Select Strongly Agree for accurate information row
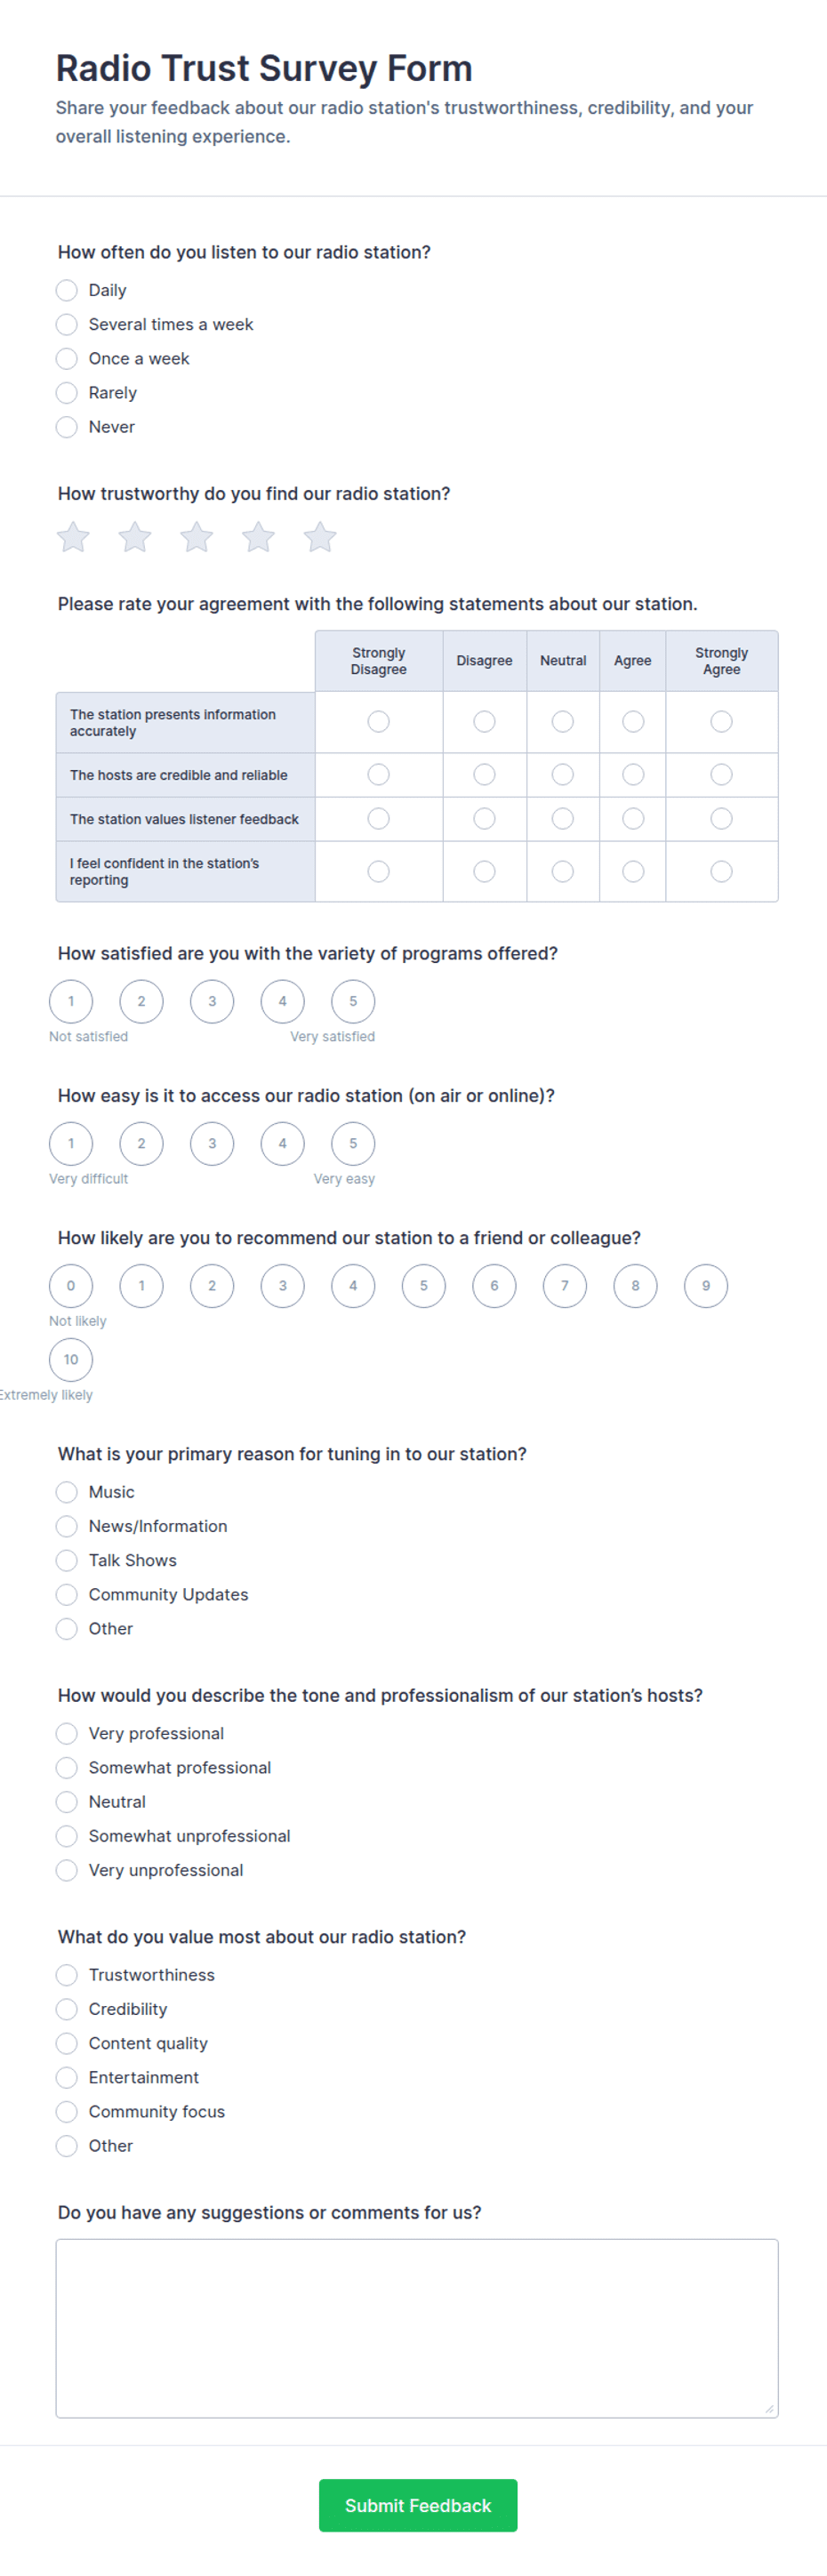Screen dimensions: 827x2576 click(x=721, y=721)
